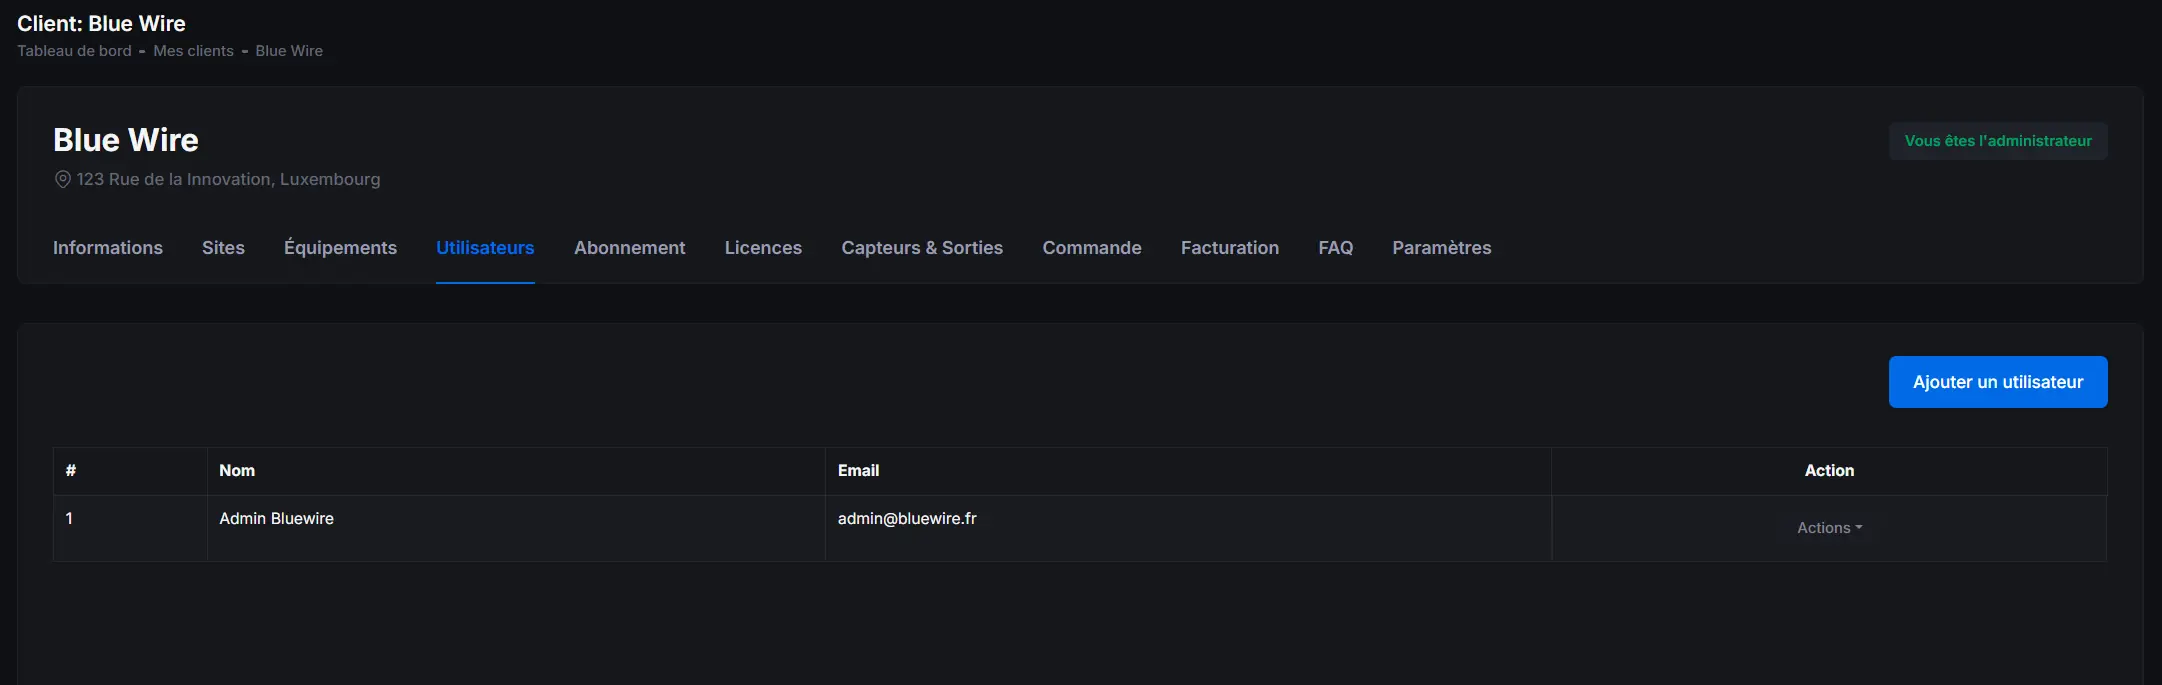Show the Abonnement tab

[629, 248]
